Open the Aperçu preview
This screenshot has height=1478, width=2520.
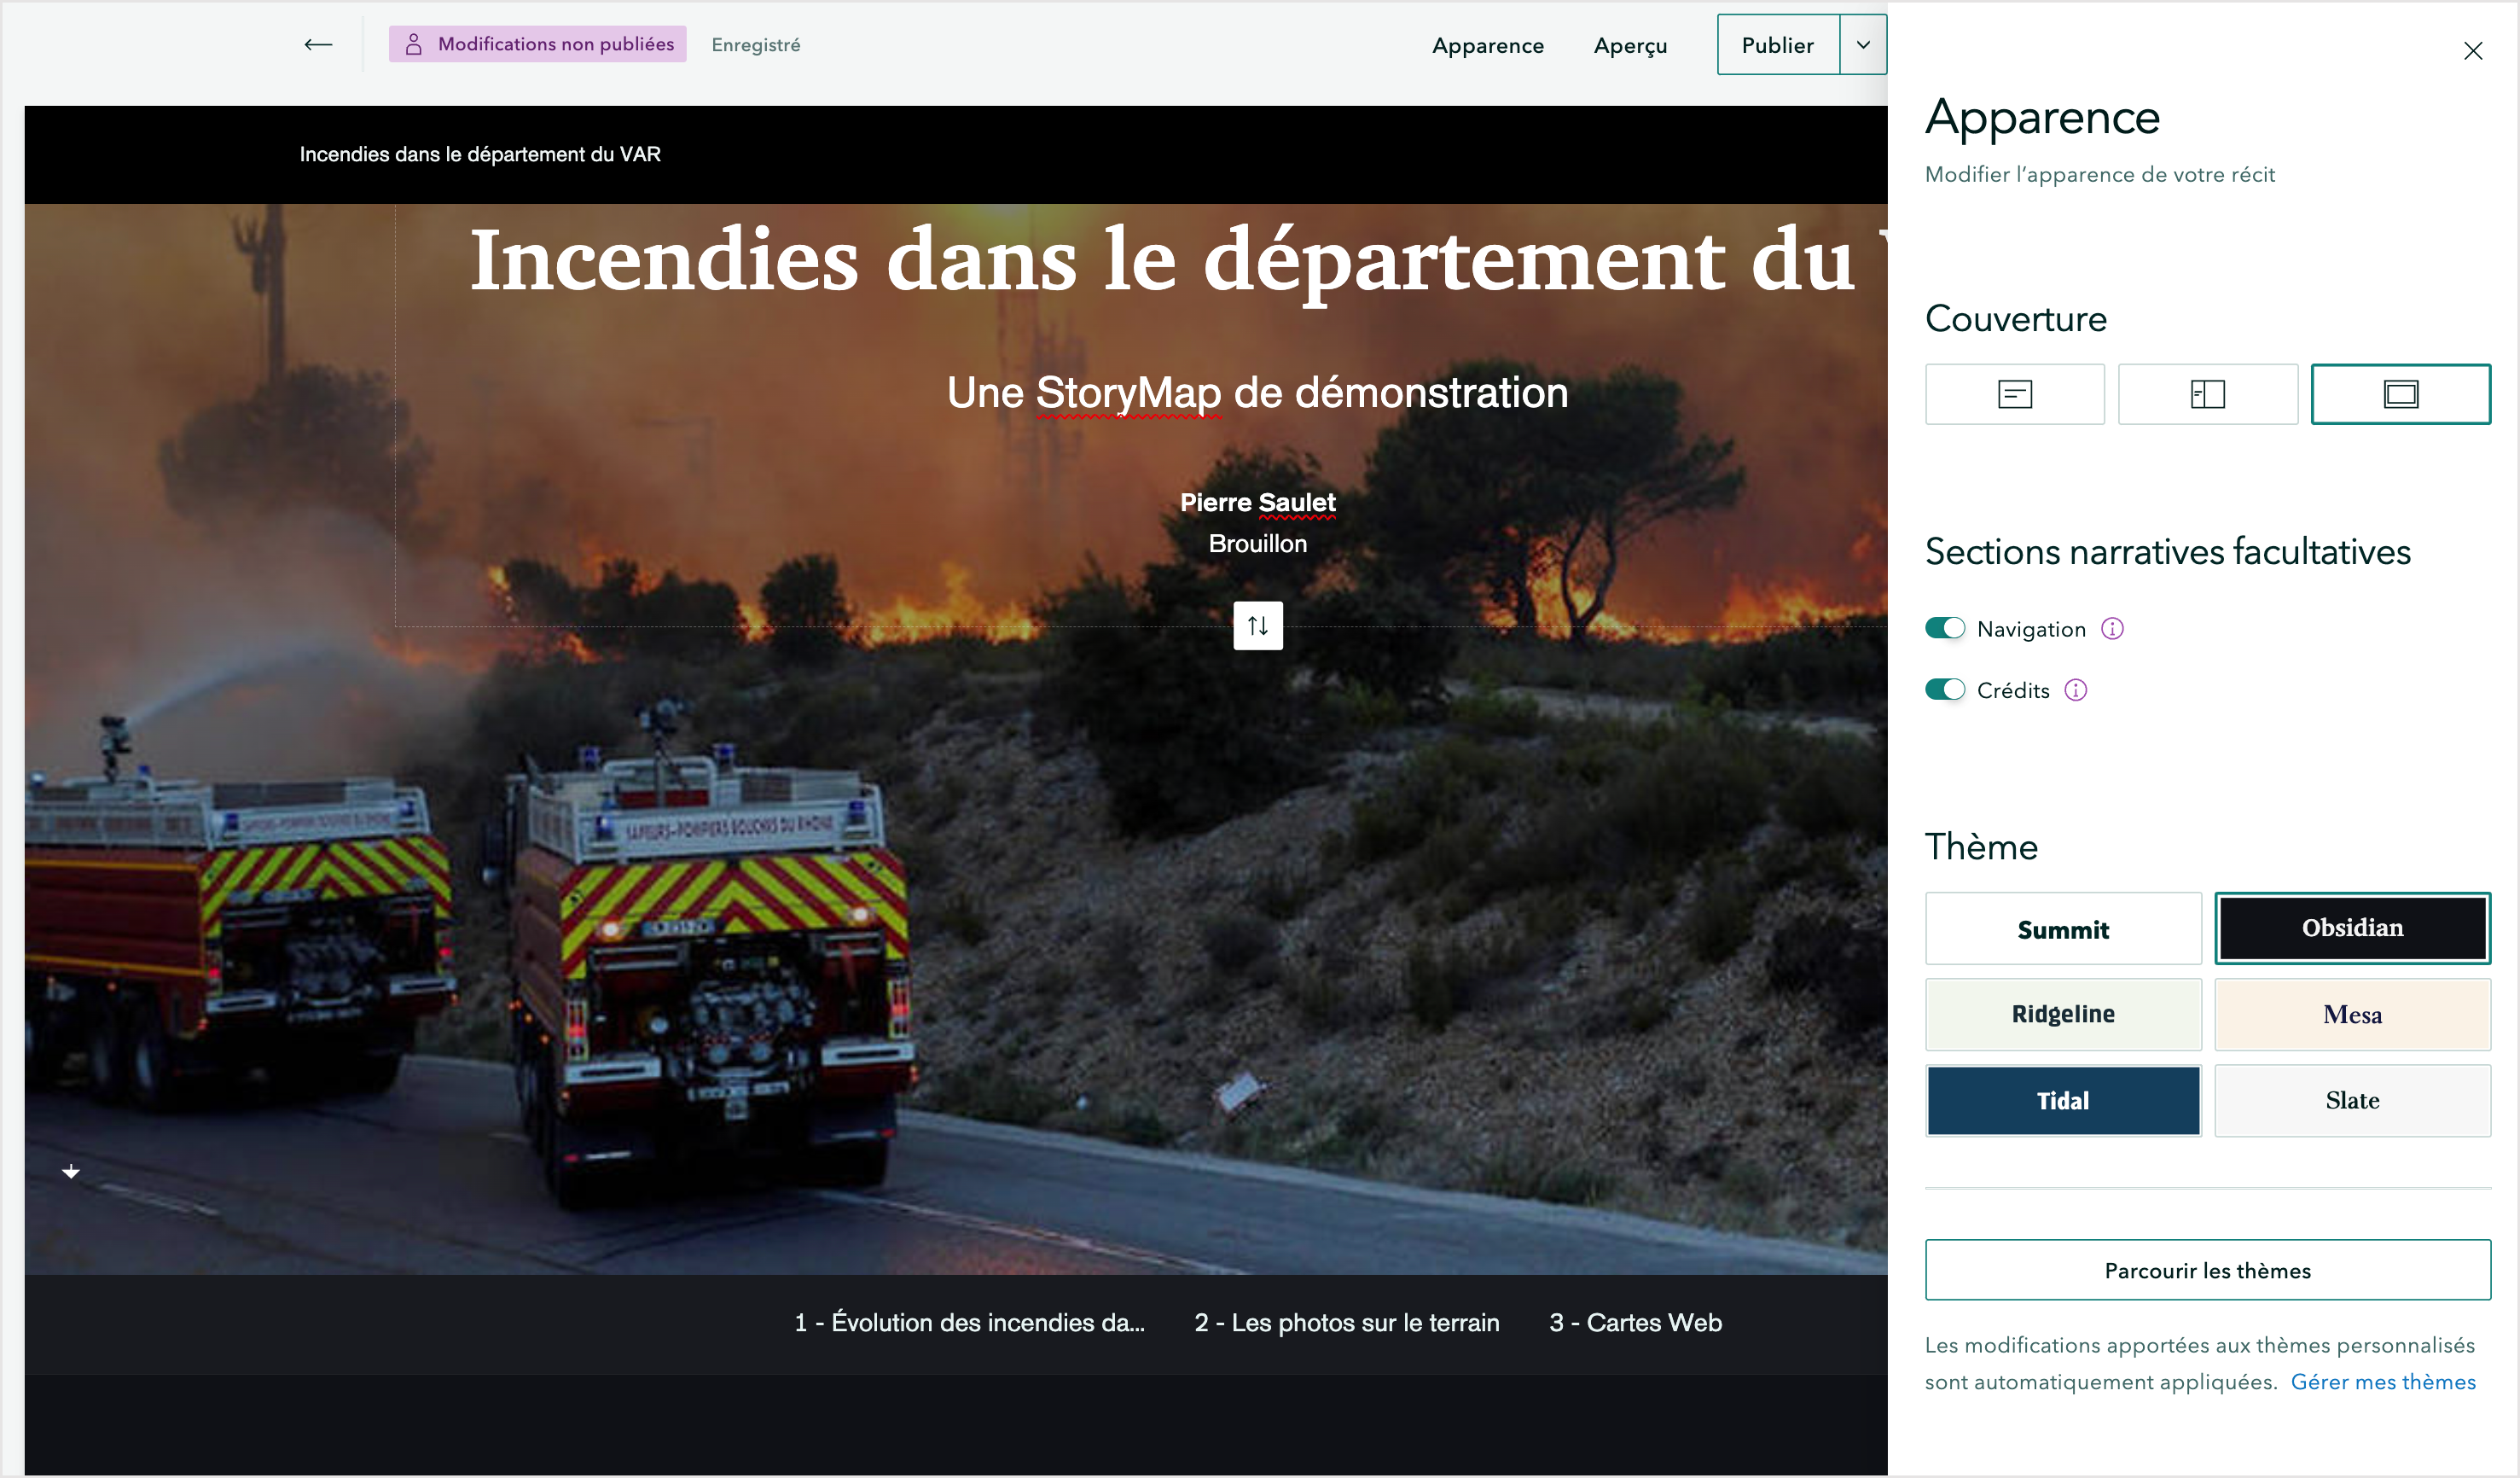(1630, 46)
